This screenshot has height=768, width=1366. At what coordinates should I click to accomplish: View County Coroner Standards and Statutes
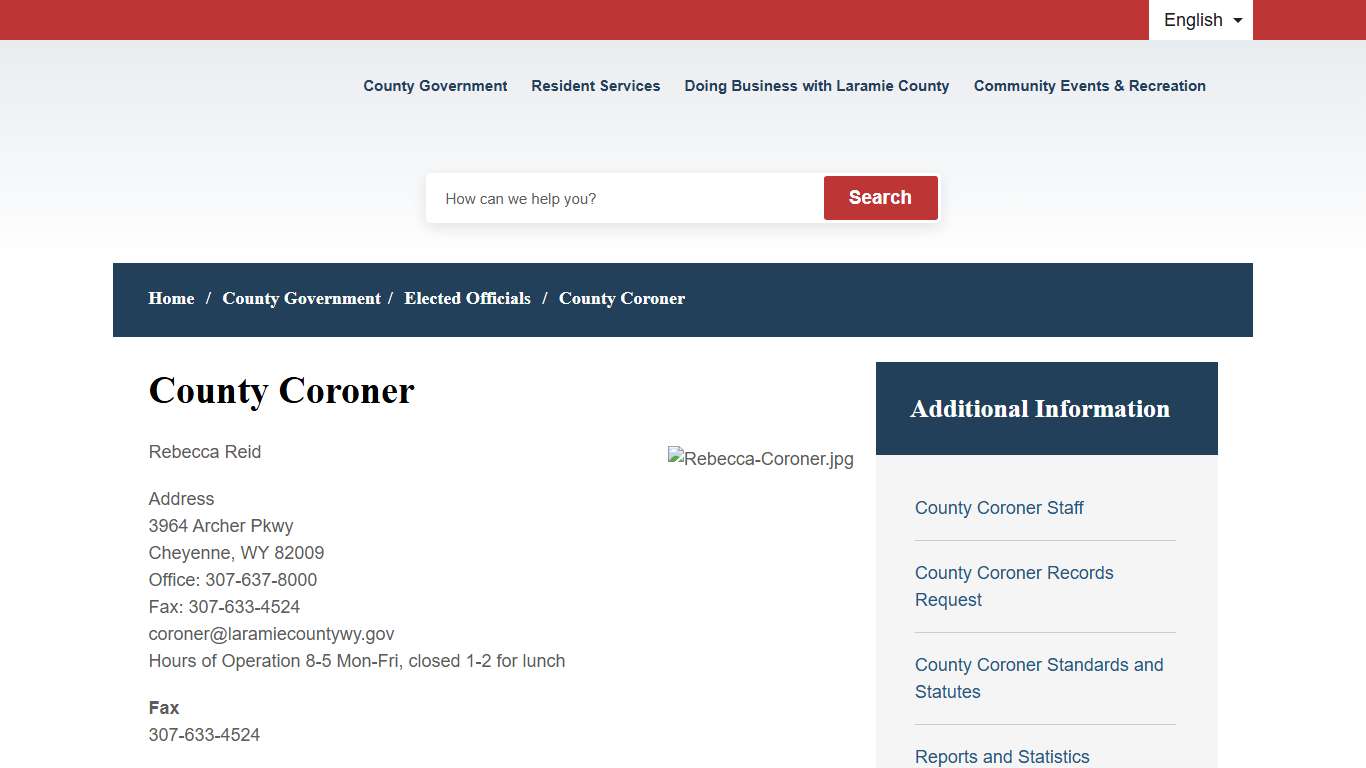(x=1039, y=678)
